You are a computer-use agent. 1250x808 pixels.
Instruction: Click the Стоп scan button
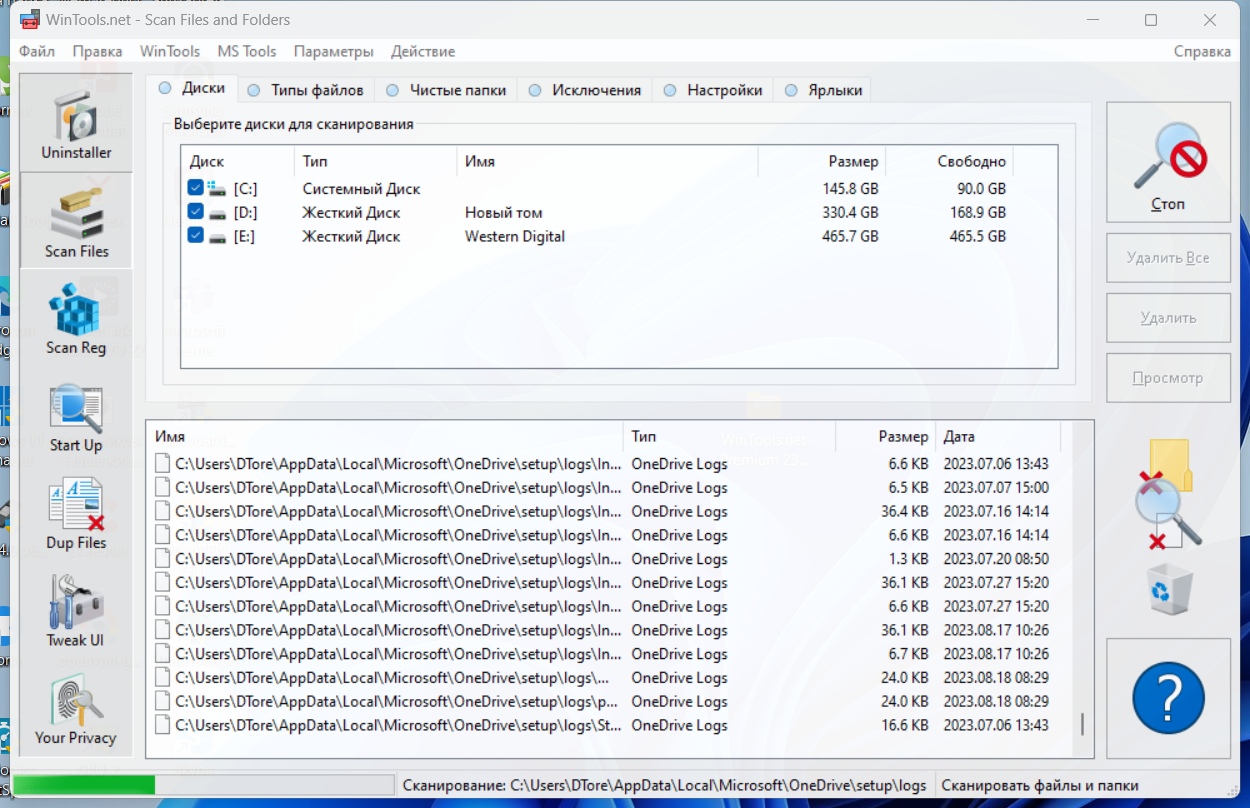click(1168, 162)
